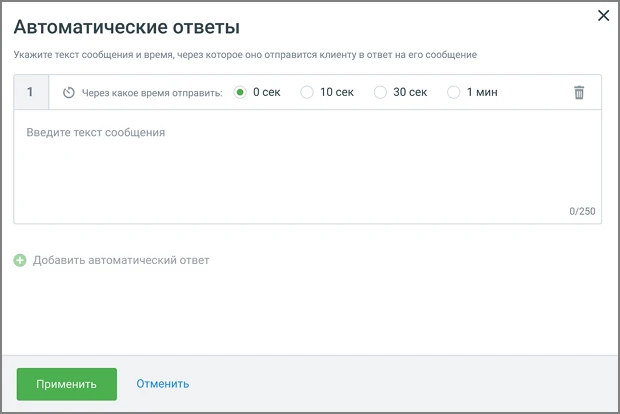This screenshot has height=414, width=620.
Task: Click the '0 сек' label text
Action: coord(267,92)
